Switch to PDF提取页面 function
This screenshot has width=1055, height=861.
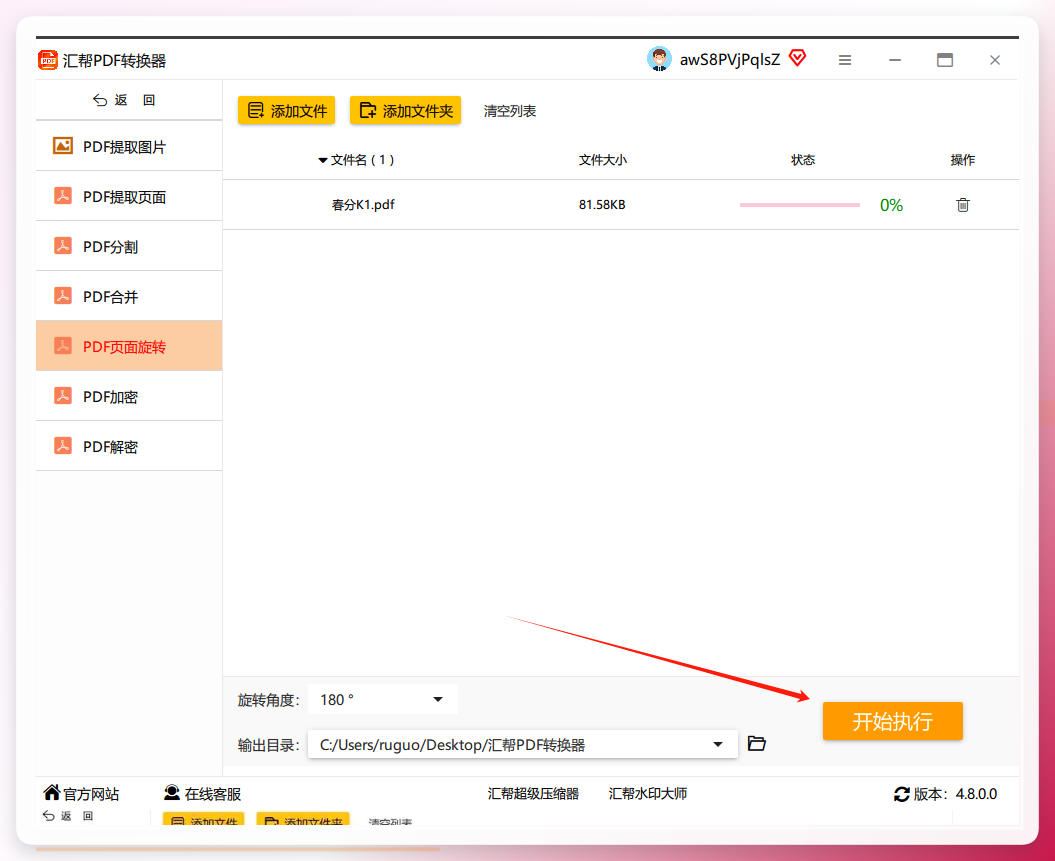click(x=129, y=196)
